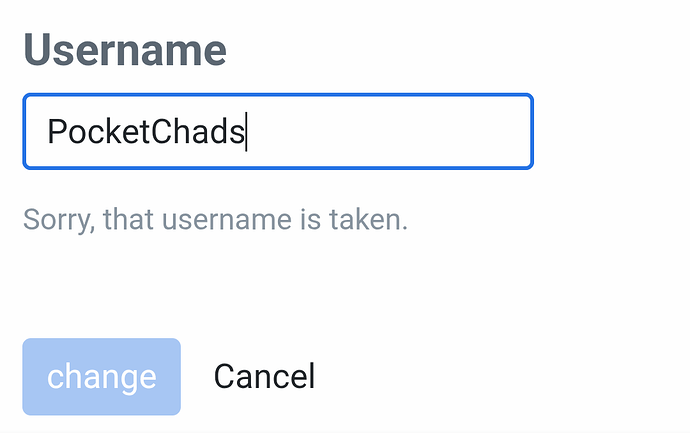Click the word 'Pocket' in the input
Screen dimensions: 690x433
click(x=92, y=132)
